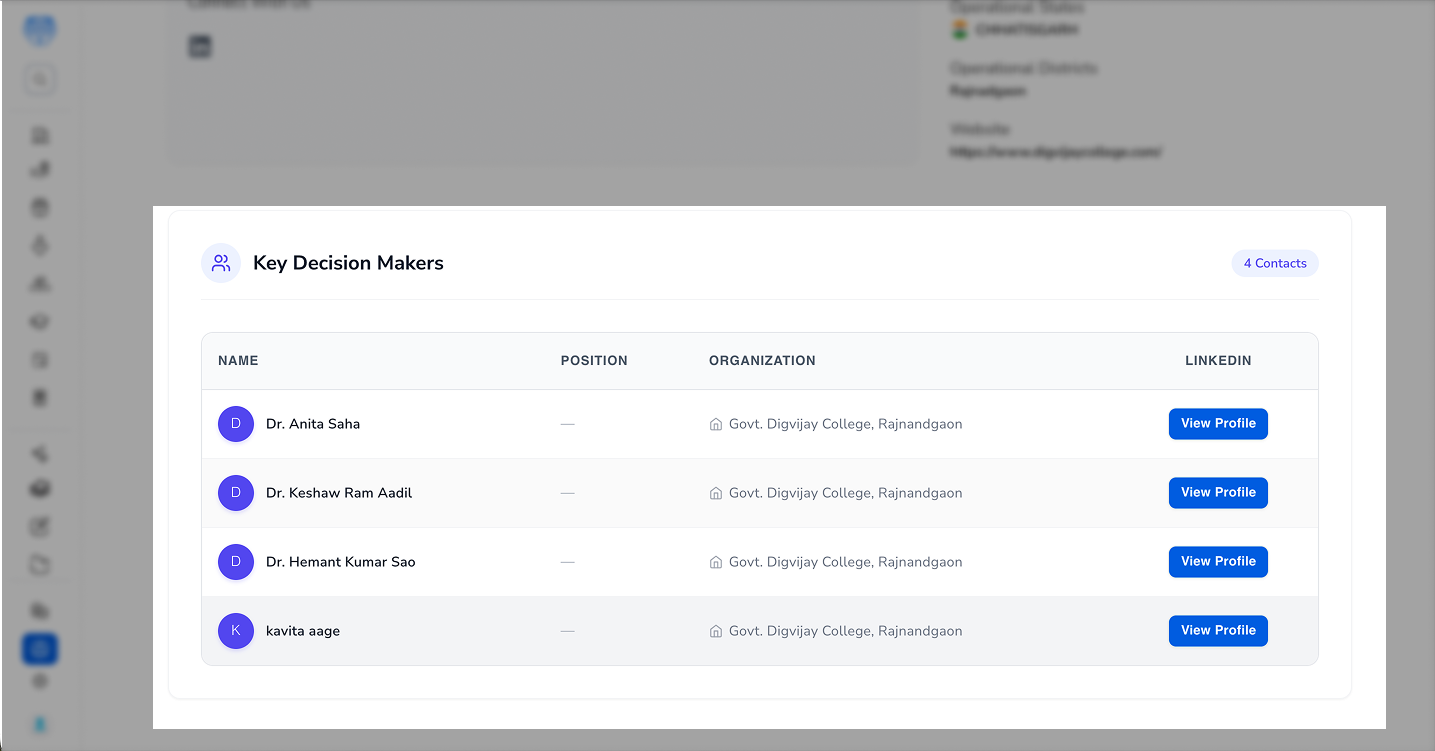Click View Profile for Dr. Hemant Kumar Sao
Viewport: 1435px width, 751px height.
[x=1218, y=561]
